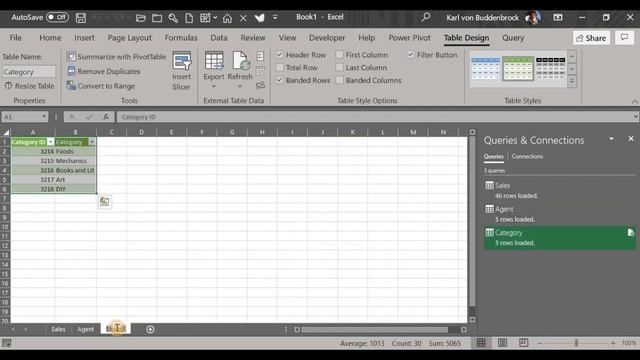Select the green table style thumbnail
This screenshot has width=640, height=360.
coord(518,68)
